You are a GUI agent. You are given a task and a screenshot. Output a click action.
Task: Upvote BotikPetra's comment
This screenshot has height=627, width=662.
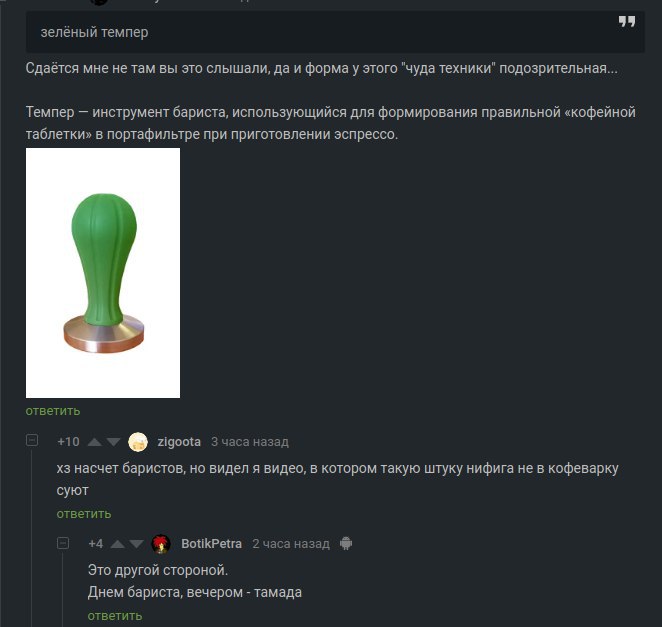(118, 544)
